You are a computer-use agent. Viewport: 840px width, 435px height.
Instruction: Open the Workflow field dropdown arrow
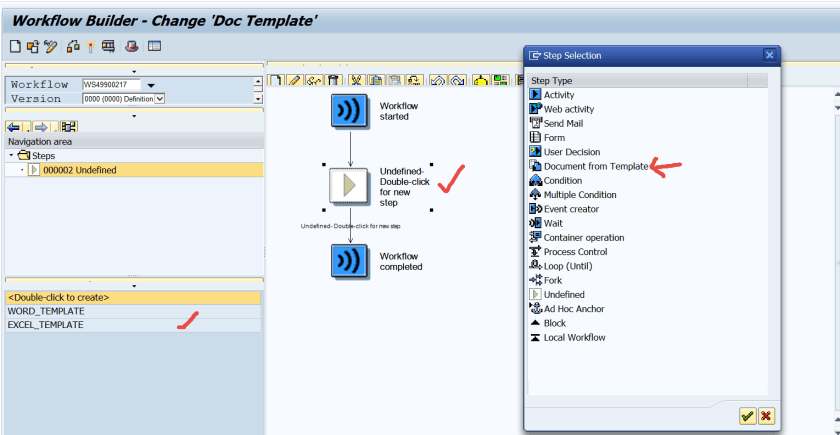click(151, 85)
